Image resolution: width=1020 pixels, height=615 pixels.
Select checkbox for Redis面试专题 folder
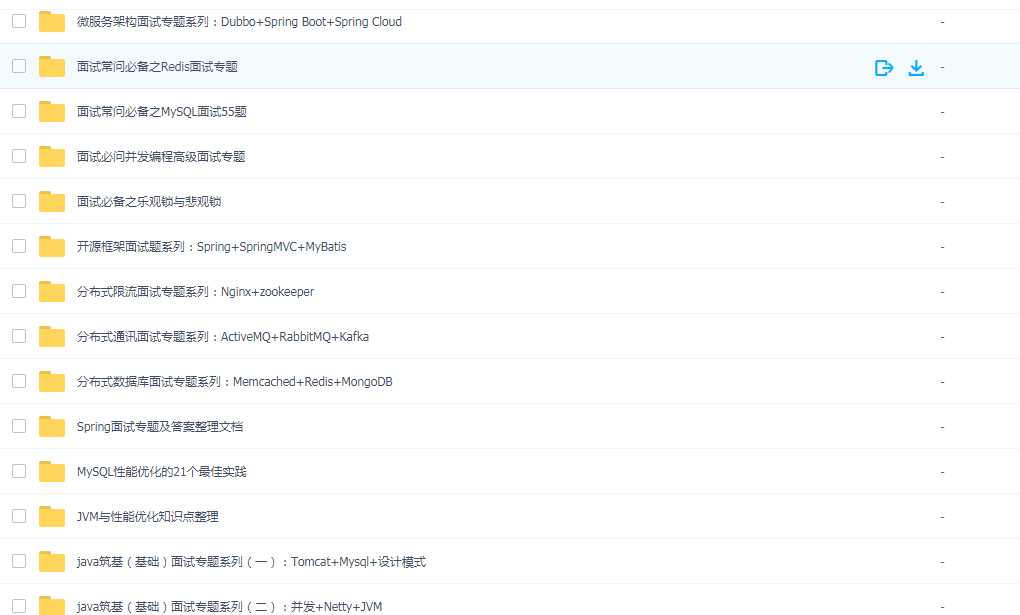19,66
